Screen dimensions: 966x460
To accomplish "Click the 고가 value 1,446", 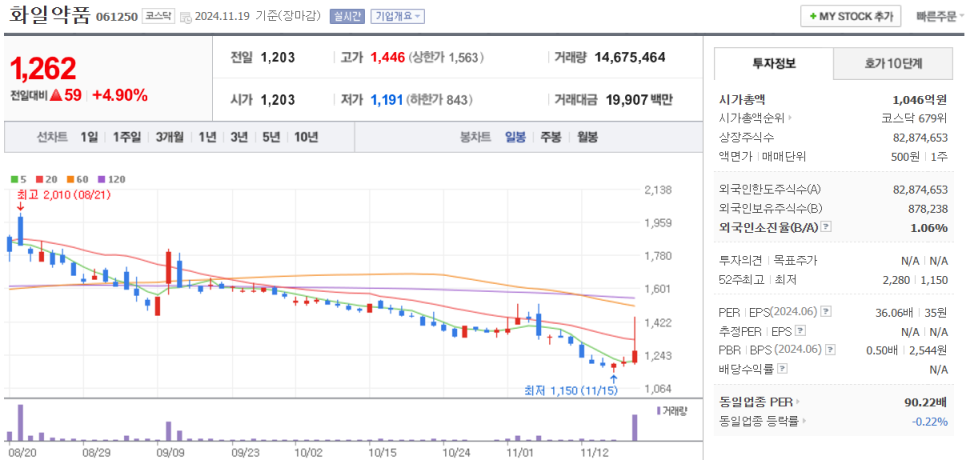I will click(388, 58).
